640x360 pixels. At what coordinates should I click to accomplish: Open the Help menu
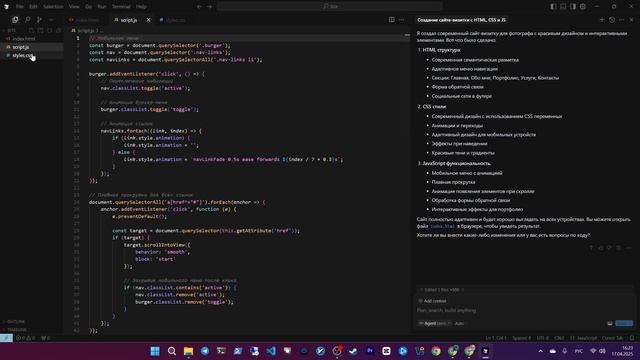click(141, 7)
